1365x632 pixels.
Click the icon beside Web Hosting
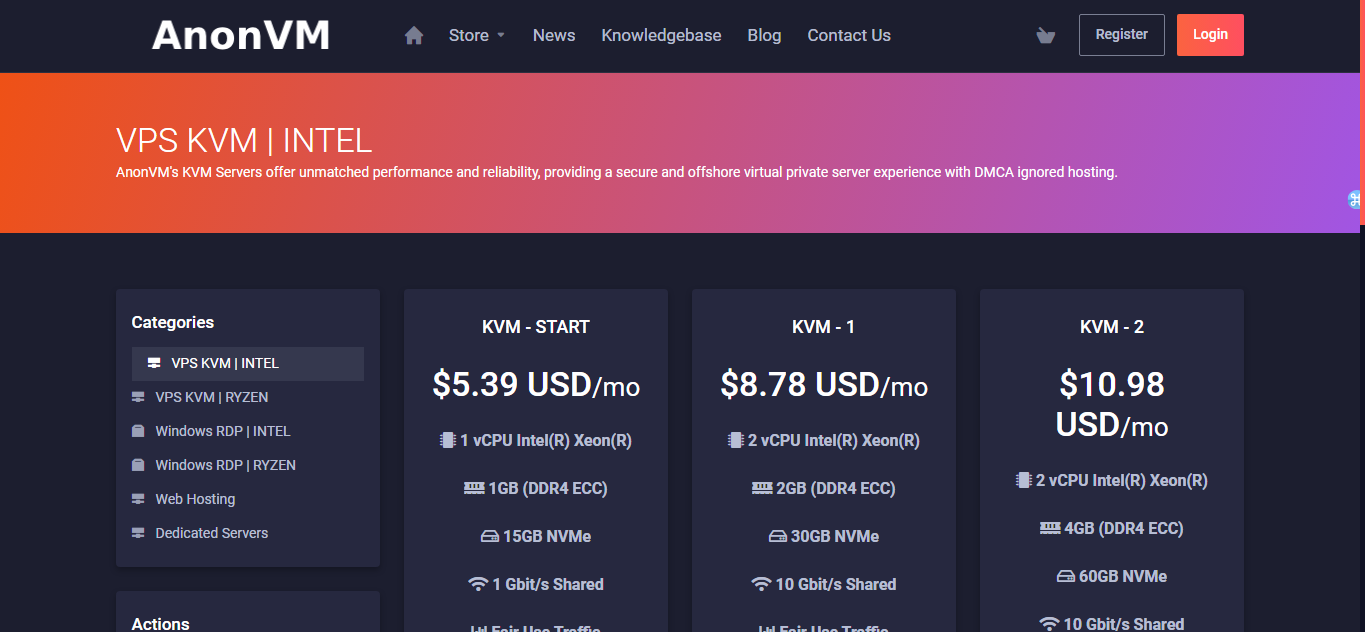138,499
